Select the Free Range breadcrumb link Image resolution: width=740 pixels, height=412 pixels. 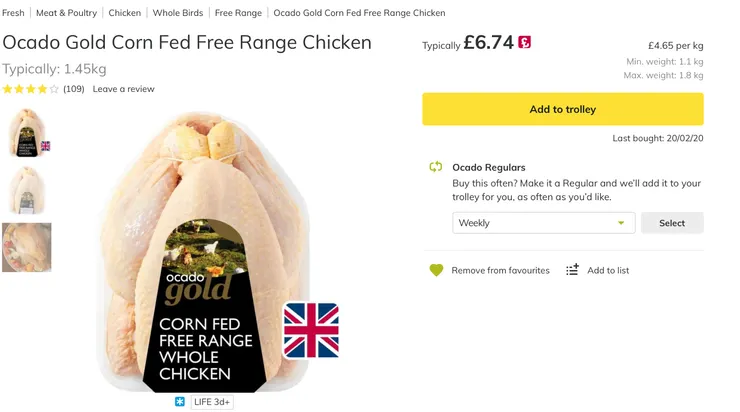[238, 13]
